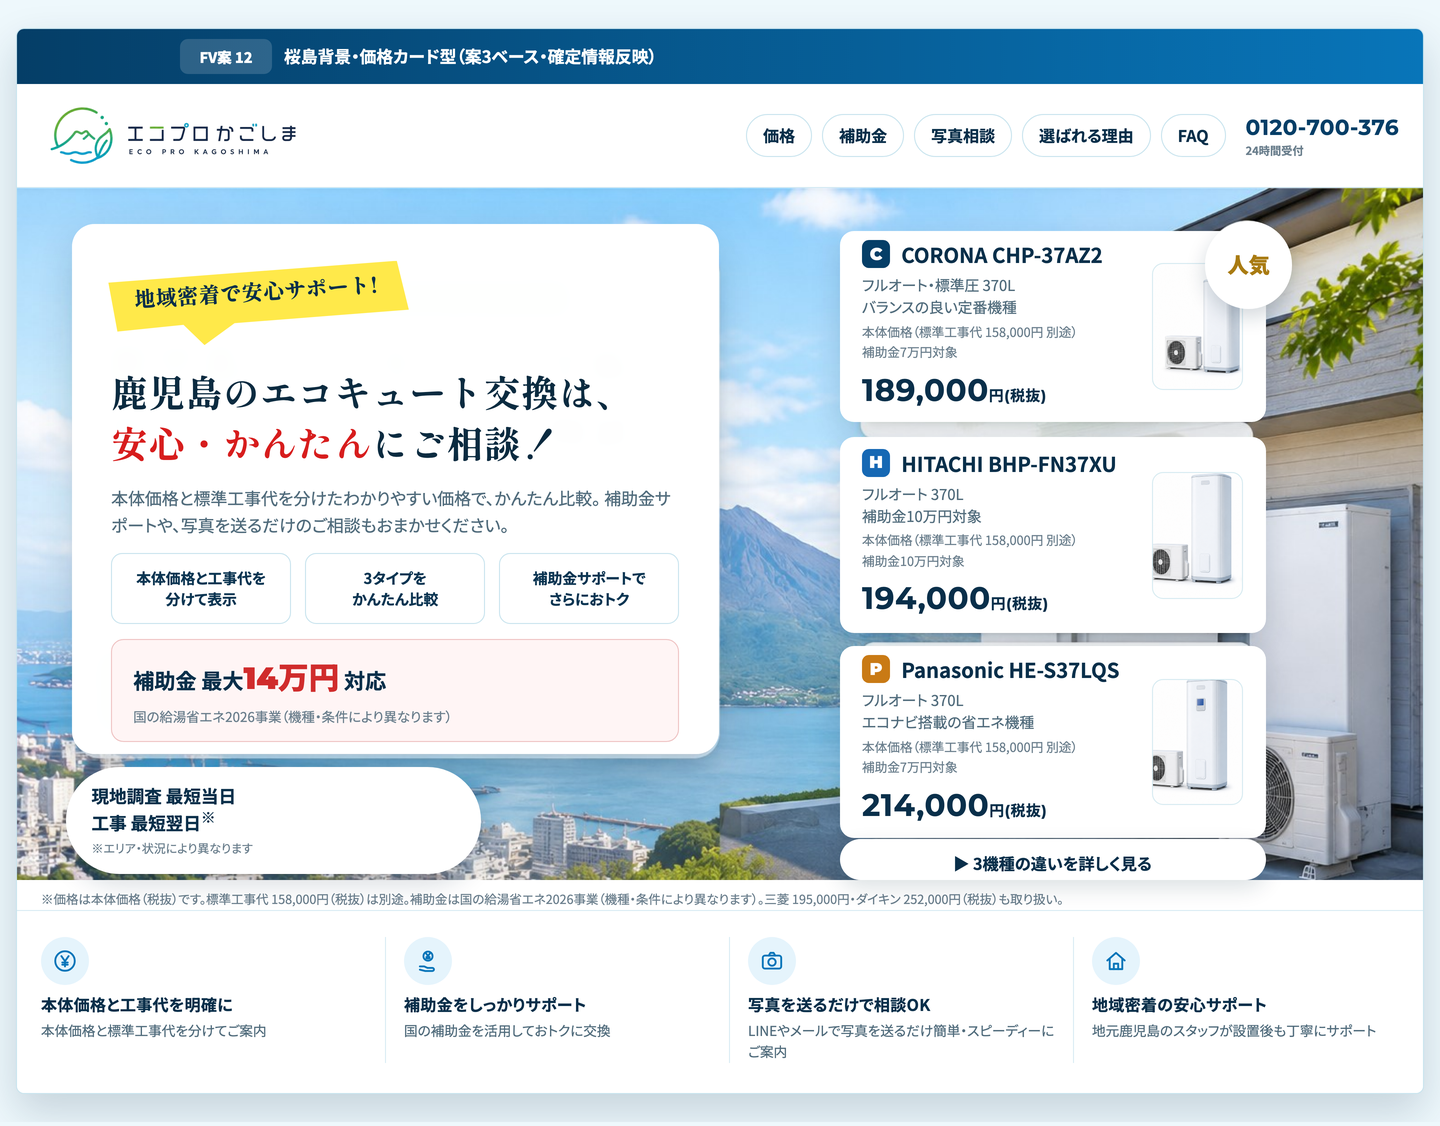
Task: Click the 人気 badge on CORONA card
Action: tap(1248, 265)
